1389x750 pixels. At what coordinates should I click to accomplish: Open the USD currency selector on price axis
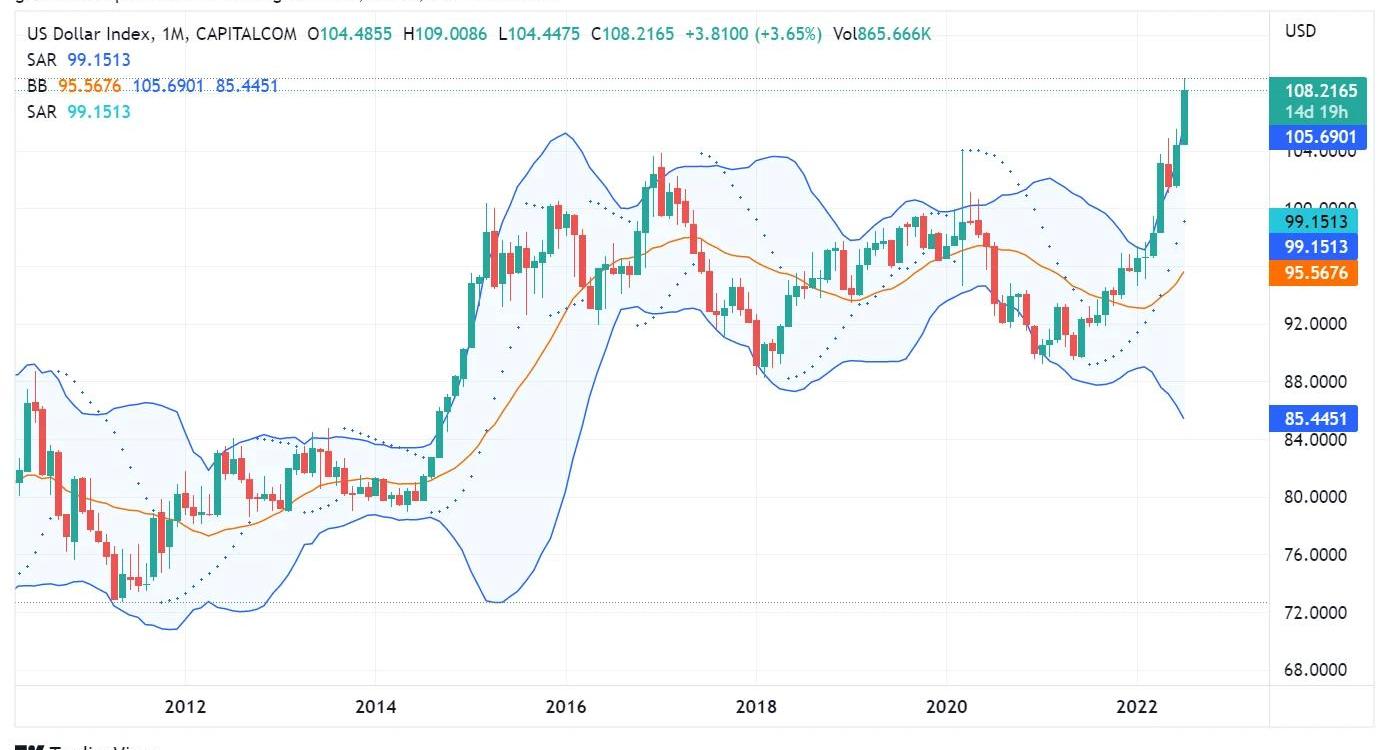pos(1300,31)
